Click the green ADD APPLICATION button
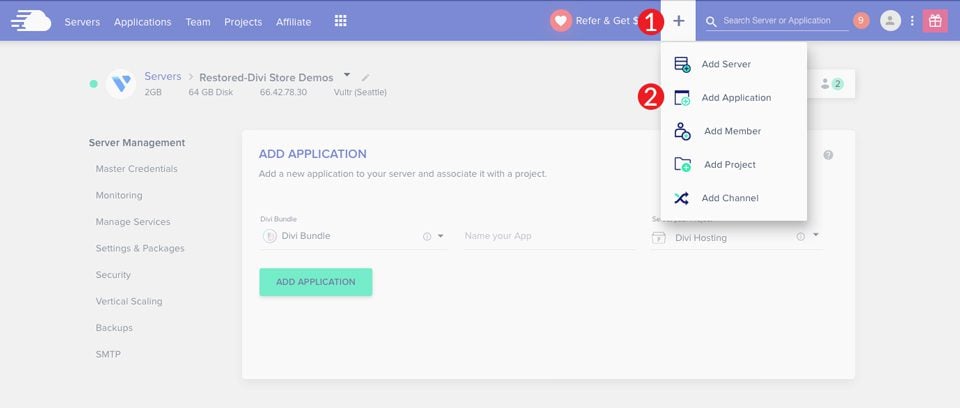The height and width of the screenshot is (408, 960). click(315, 282)
